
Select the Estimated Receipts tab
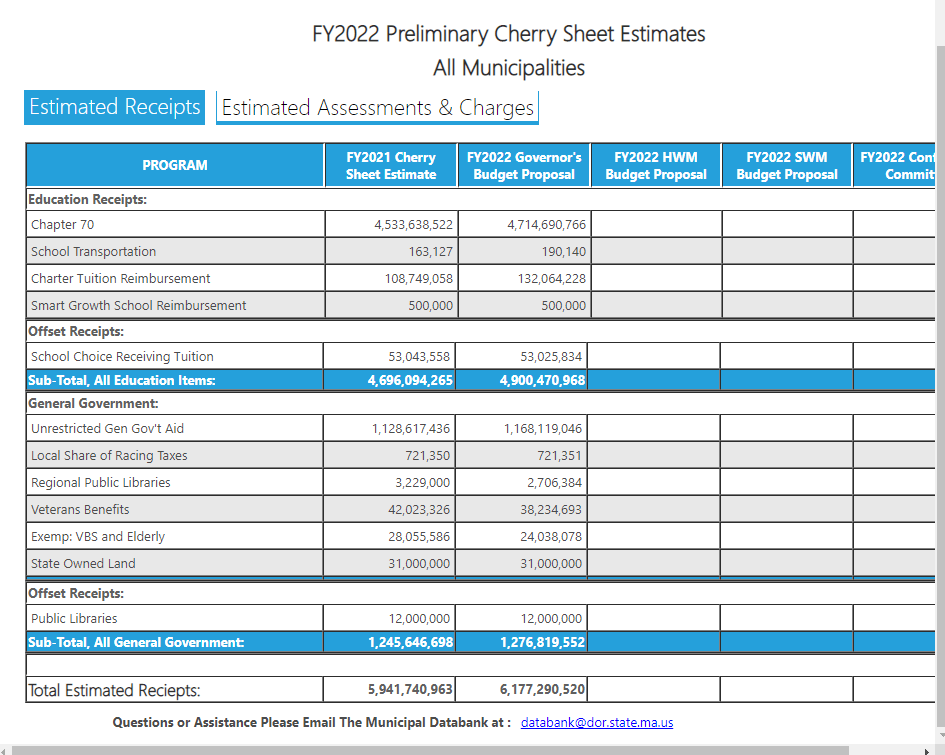pos(114,107)
